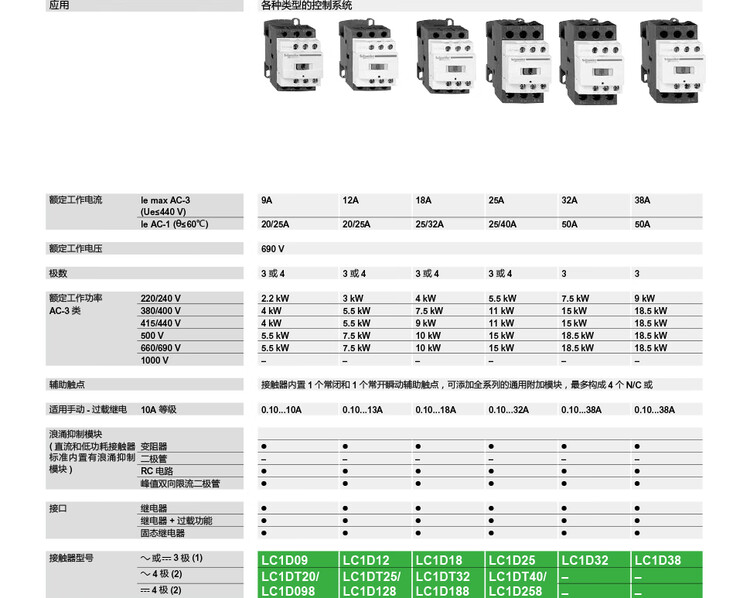This screenshot has height=598, width=750.
Task: Click the 0.10...10A overload relay range
Action: click(281, 410)
